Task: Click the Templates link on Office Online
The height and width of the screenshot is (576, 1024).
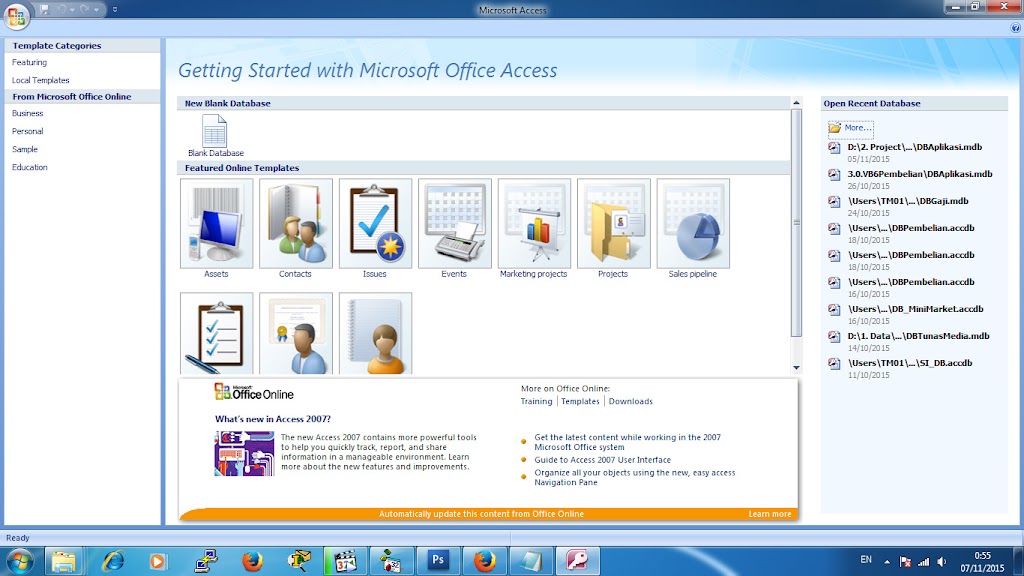Action: point(580,402)
